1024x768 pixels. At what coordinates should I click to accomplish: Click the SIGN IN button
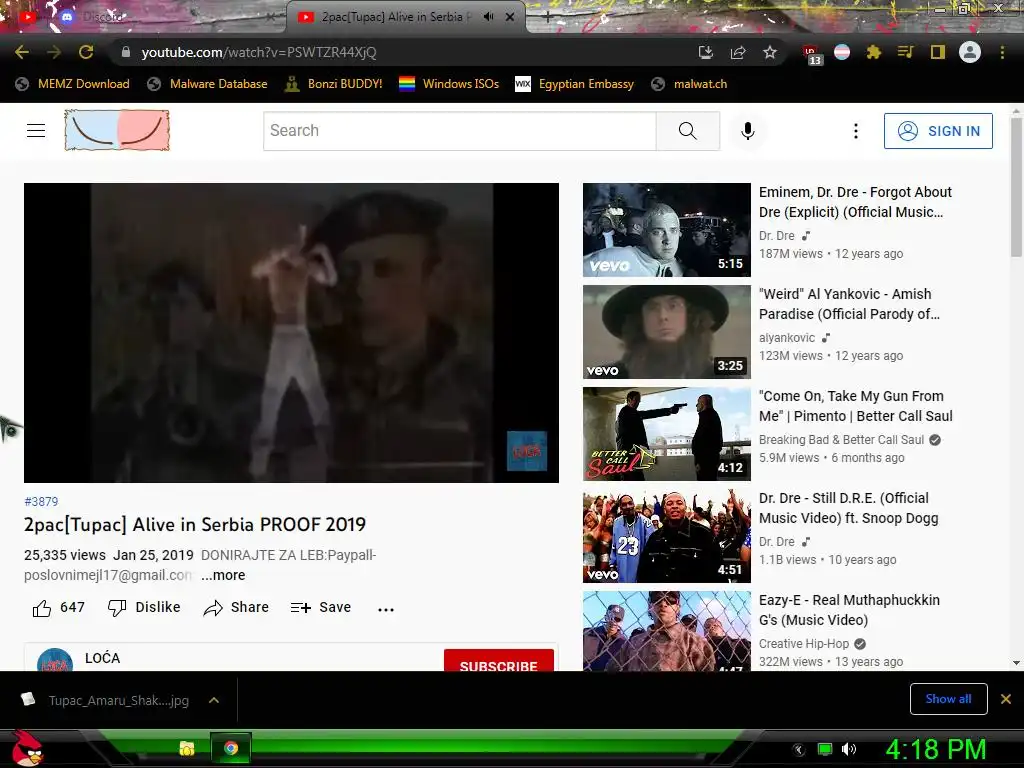[938, 131]
